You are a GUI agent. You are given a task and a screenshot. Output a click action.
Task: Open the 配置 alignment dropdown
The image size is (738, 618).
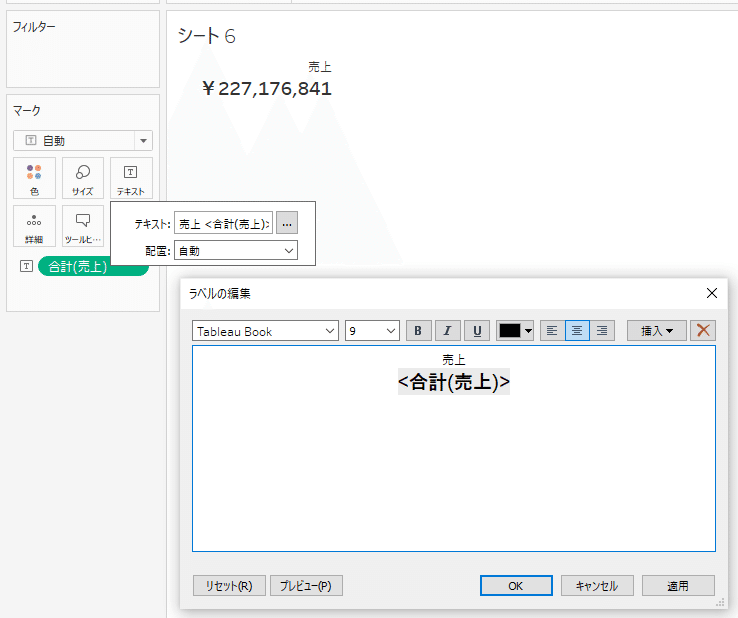tap(236, 250)
